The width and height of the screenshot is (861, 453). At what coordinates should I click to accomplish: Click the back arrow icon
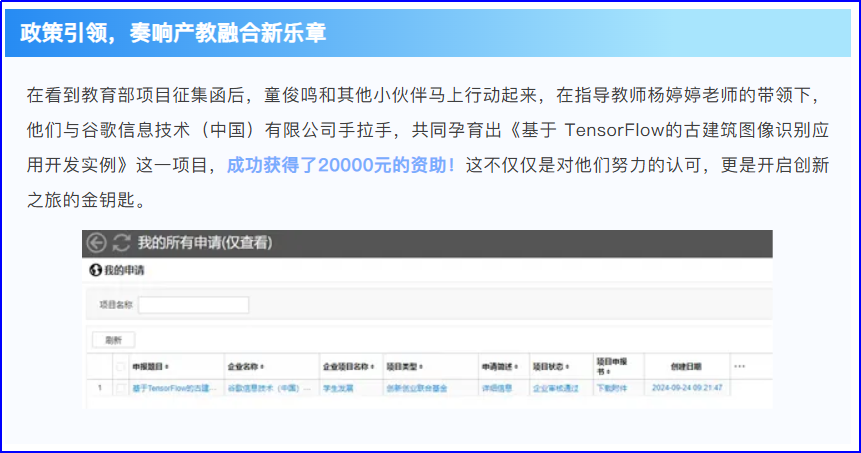point(97,243)
